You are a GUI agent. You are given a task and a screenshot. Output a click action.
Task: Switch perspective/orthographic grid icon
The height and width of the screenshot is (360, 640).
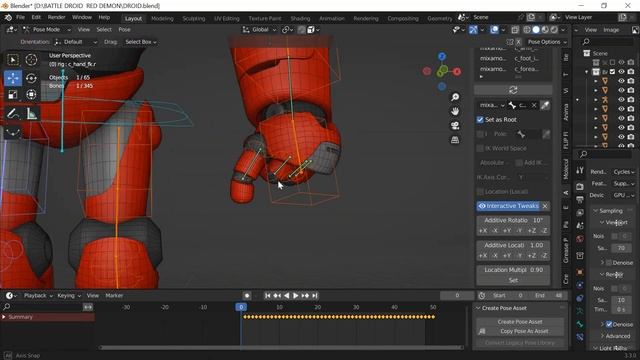click(455, 140)
